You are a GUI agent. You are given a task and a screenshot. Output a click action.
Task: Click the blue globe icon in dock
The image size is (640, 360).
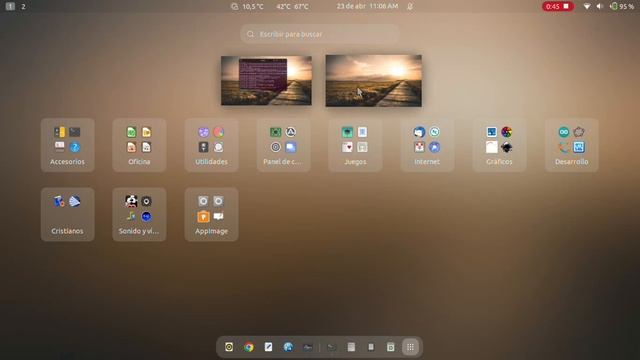[288, 347]
